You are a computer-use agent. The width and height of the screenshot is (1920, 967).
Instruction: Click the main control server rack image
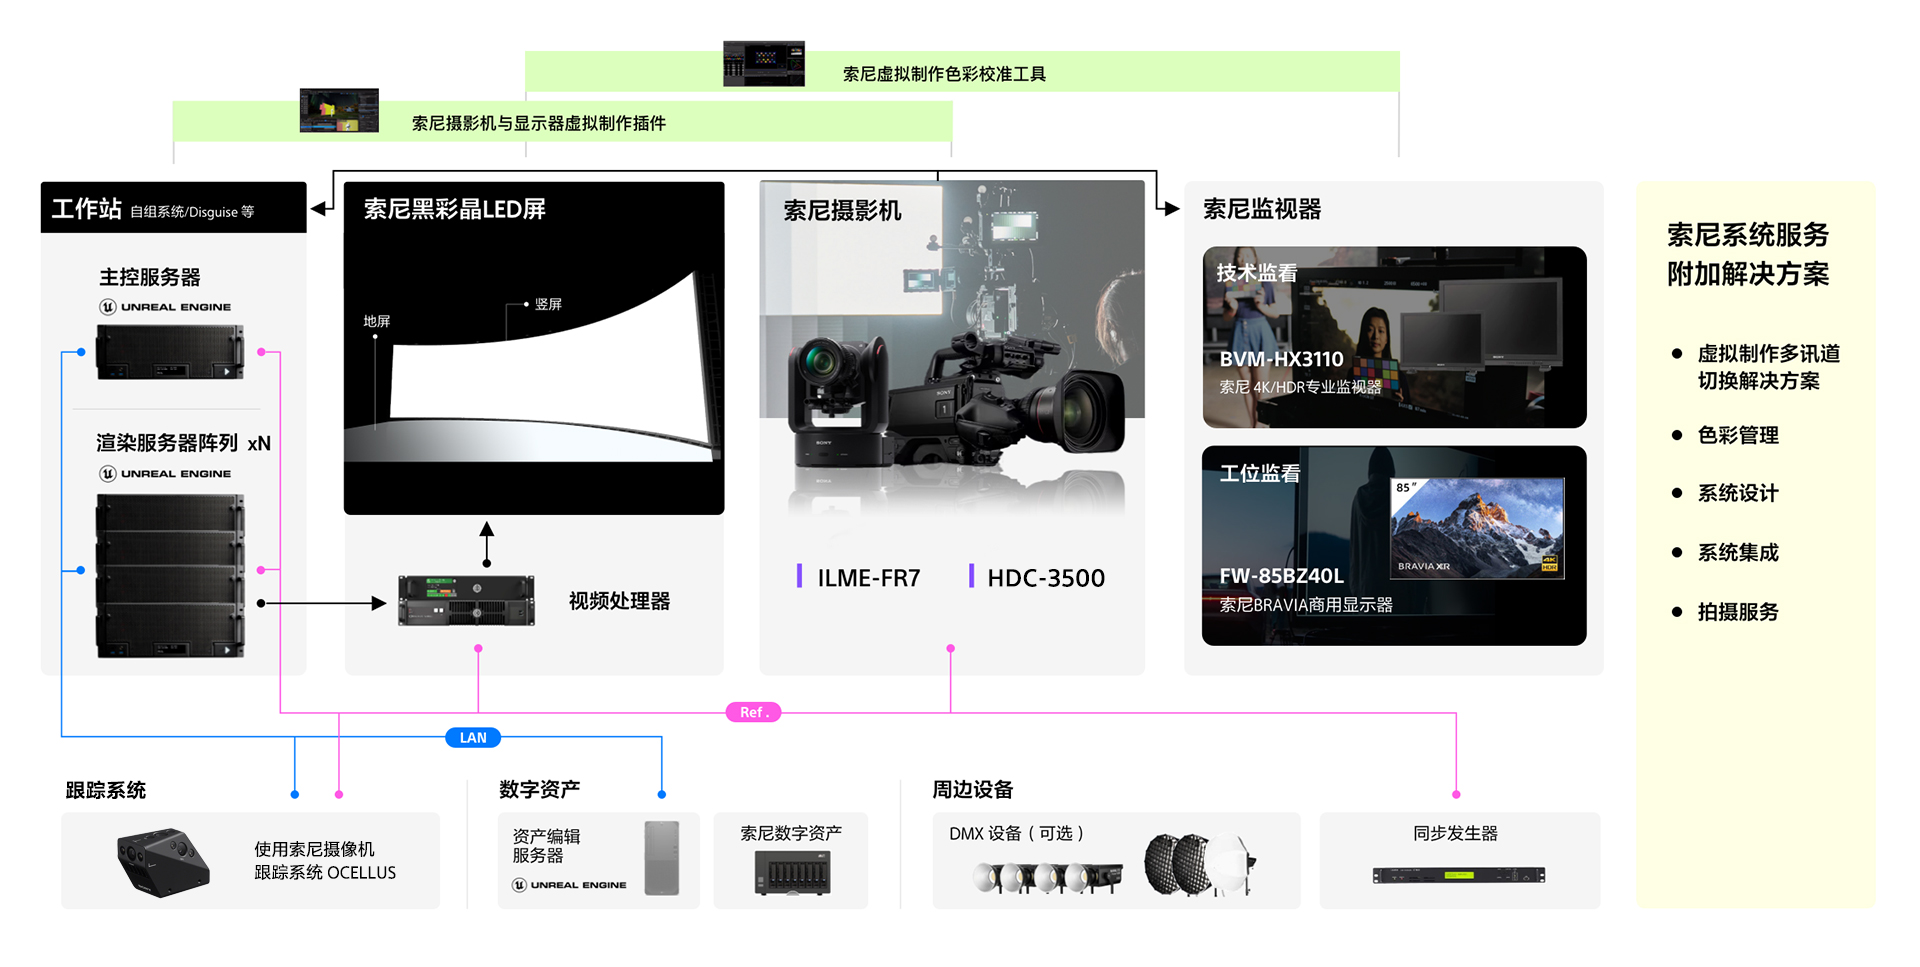click(170, 352)
